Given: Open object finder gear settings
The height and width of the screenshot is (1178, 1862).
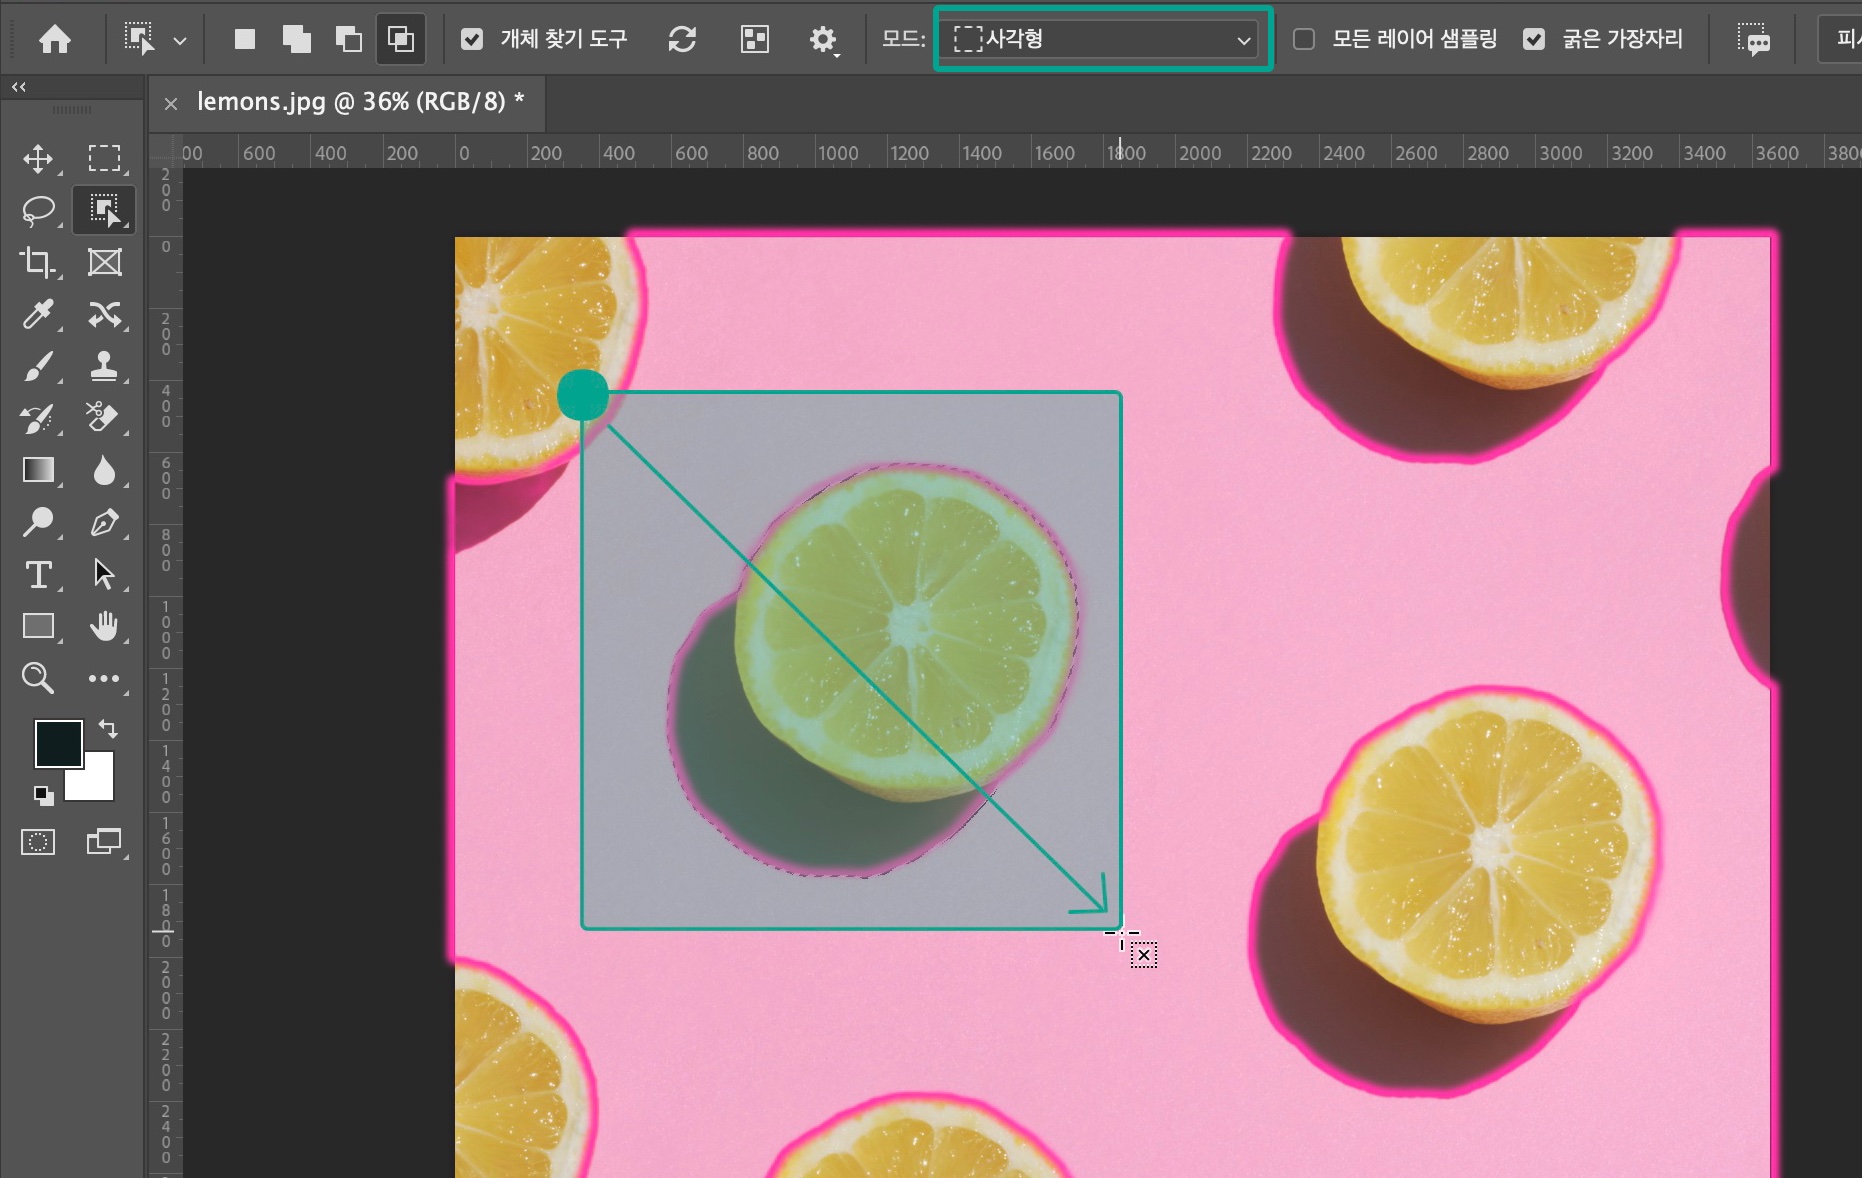Looking at the screenshot, I should [823, 40].
